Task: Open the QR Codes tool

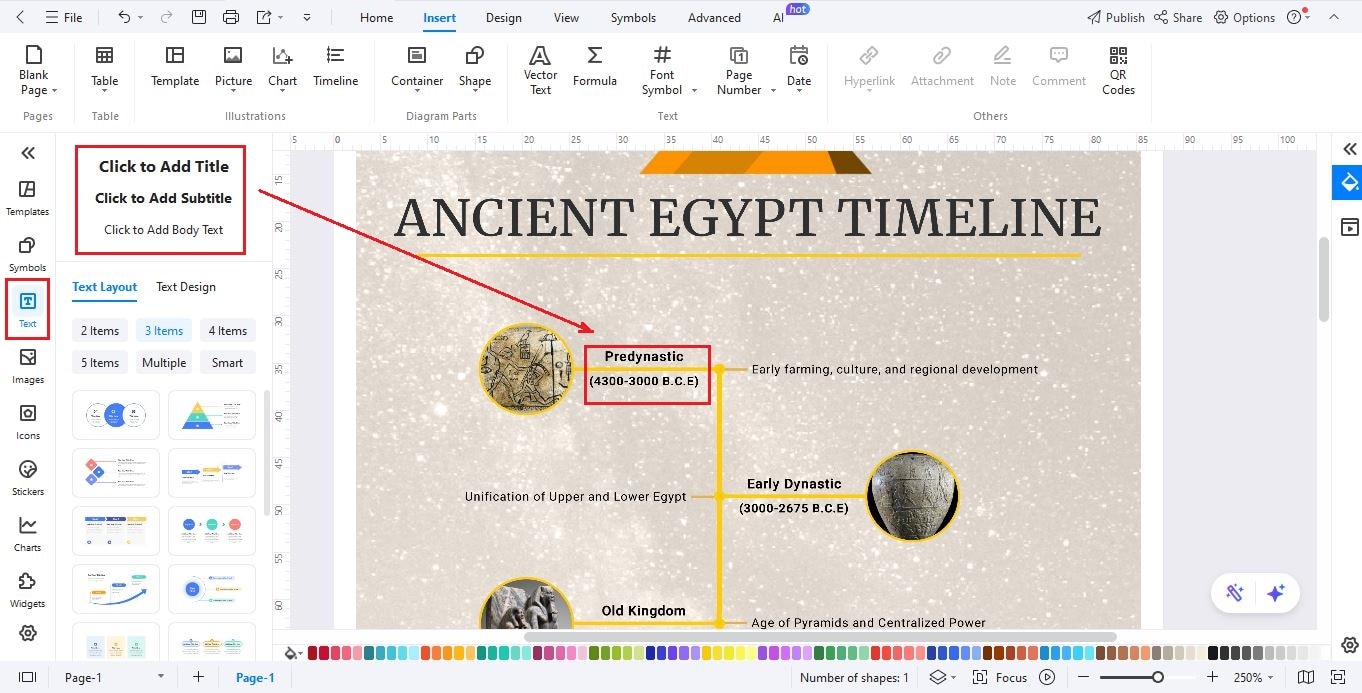Action: click(x=1117, y=70)
